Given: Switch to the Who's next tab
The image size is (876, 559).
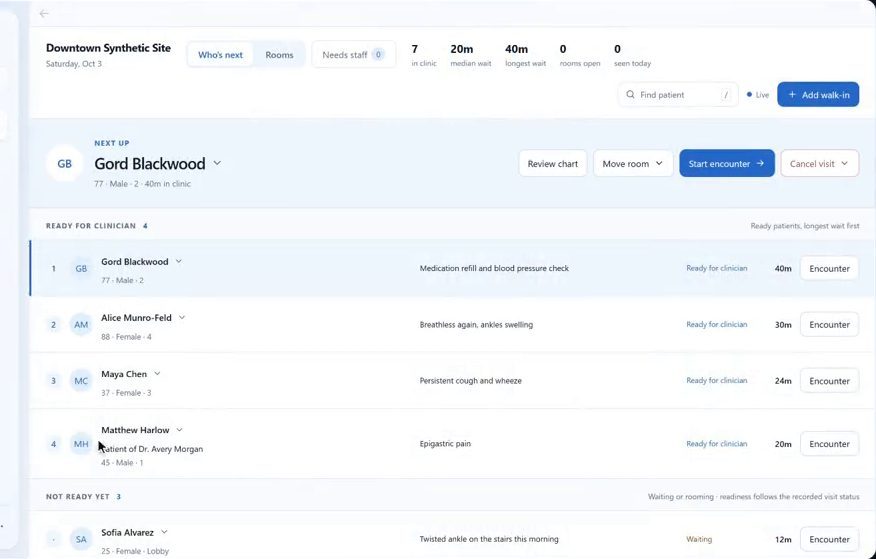Looking at the screenshot, I should (x=220, y=55).
